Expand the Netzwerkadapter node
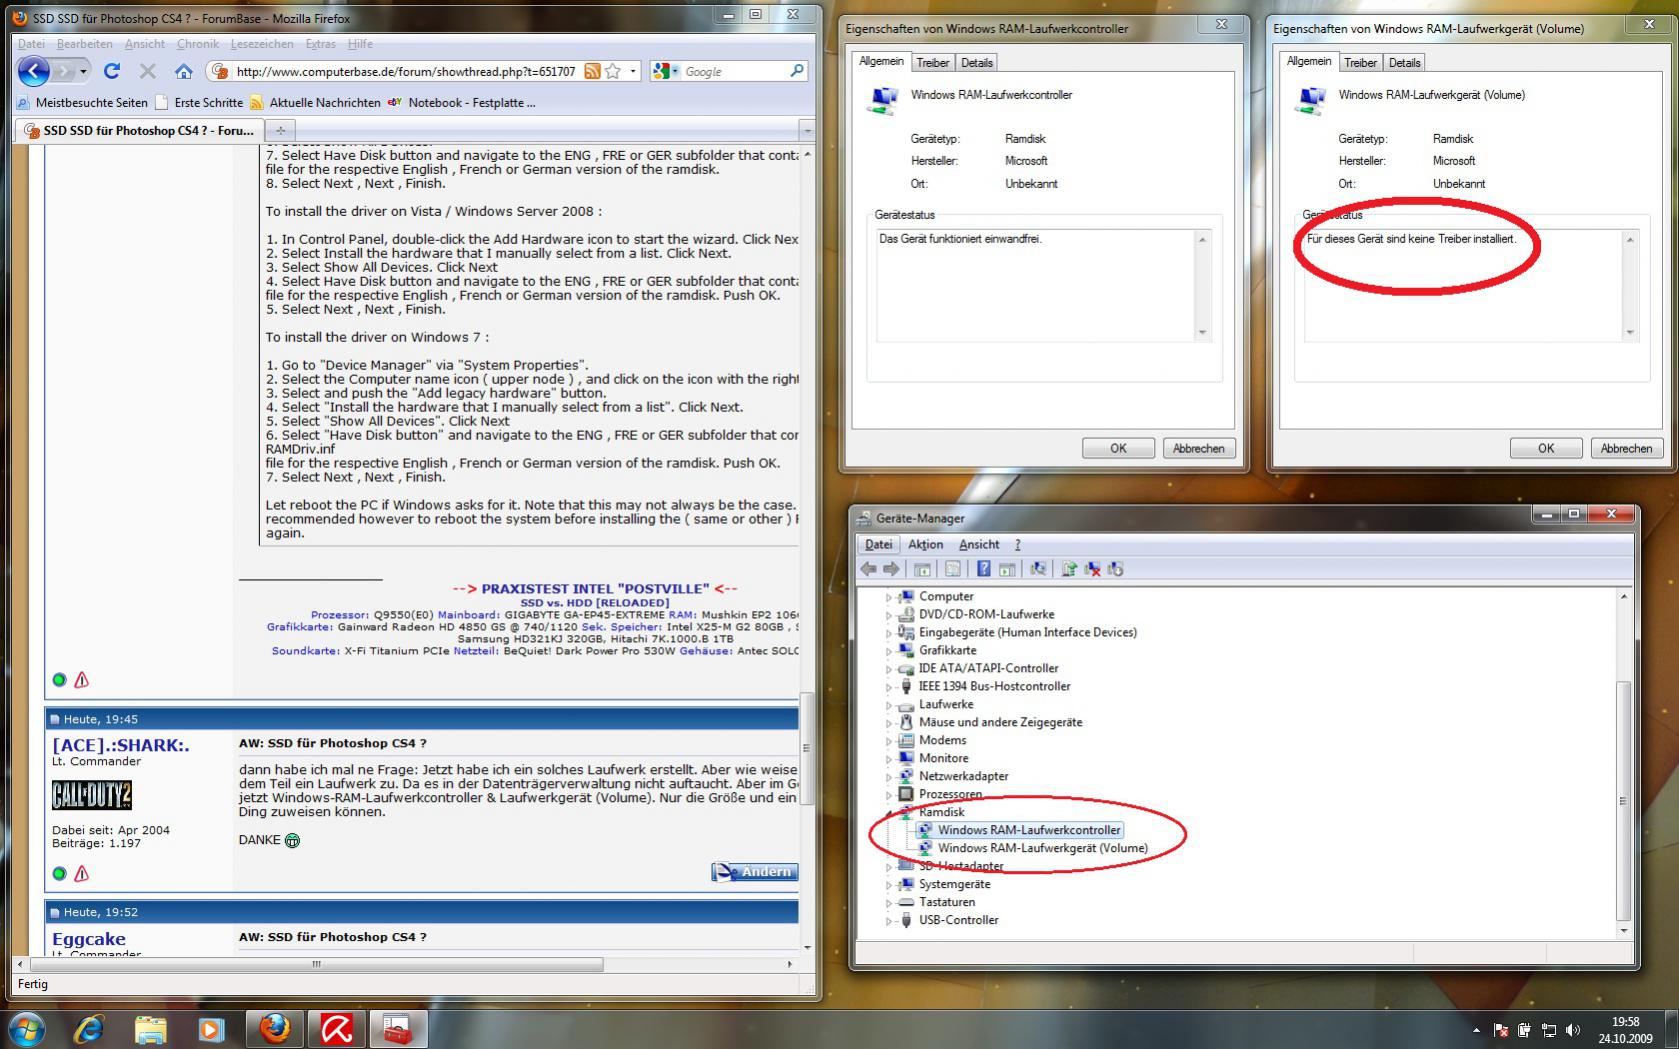 click(888, 777)
